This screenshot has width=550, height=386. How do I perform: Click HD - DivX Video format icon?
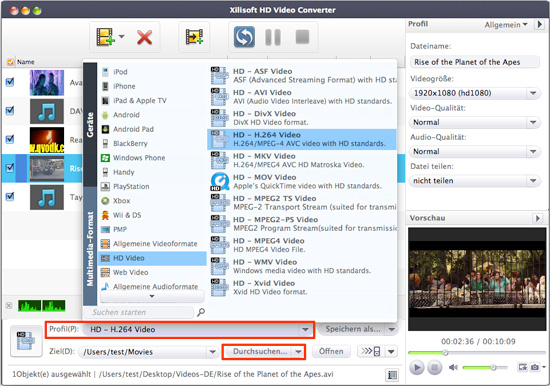pos(220,118)
